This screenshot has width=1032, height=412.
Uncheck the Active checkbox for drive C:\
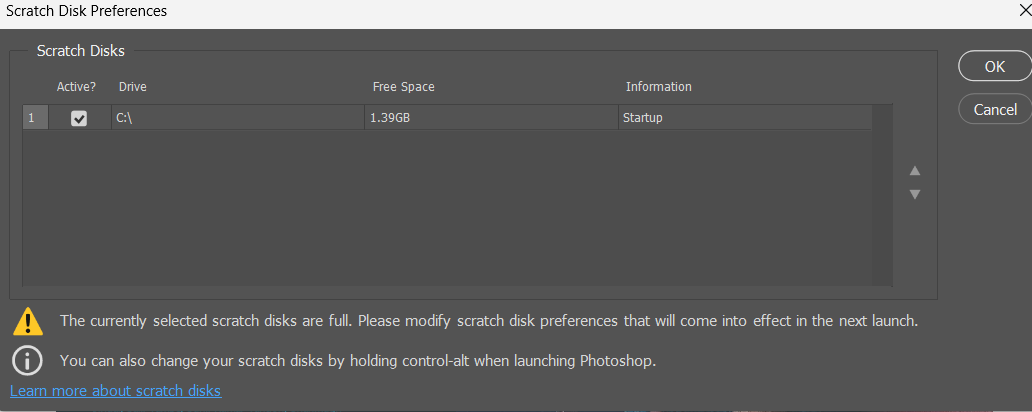[79, 118]
